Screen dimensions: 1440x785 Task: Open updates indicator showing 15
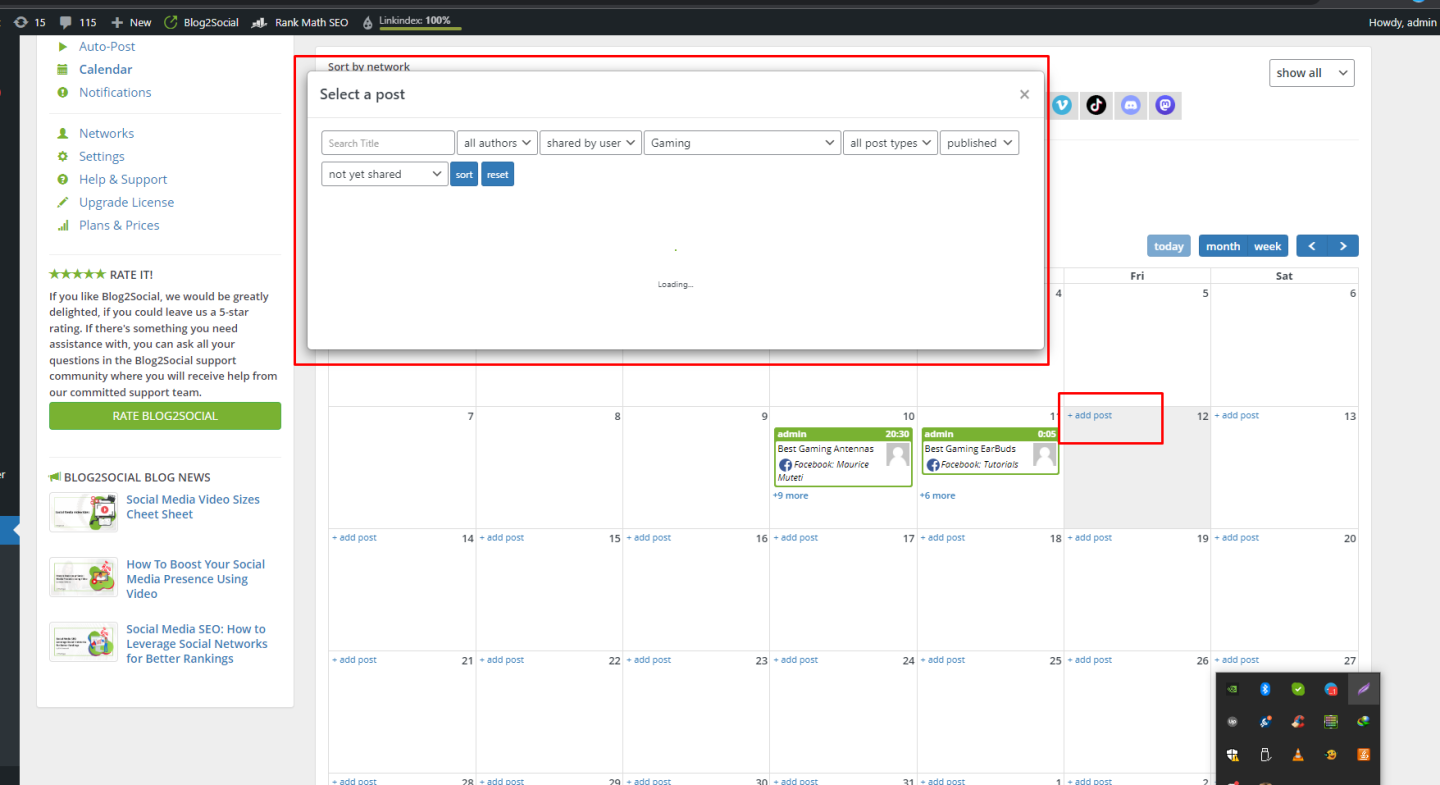click(x=30, y=22)
